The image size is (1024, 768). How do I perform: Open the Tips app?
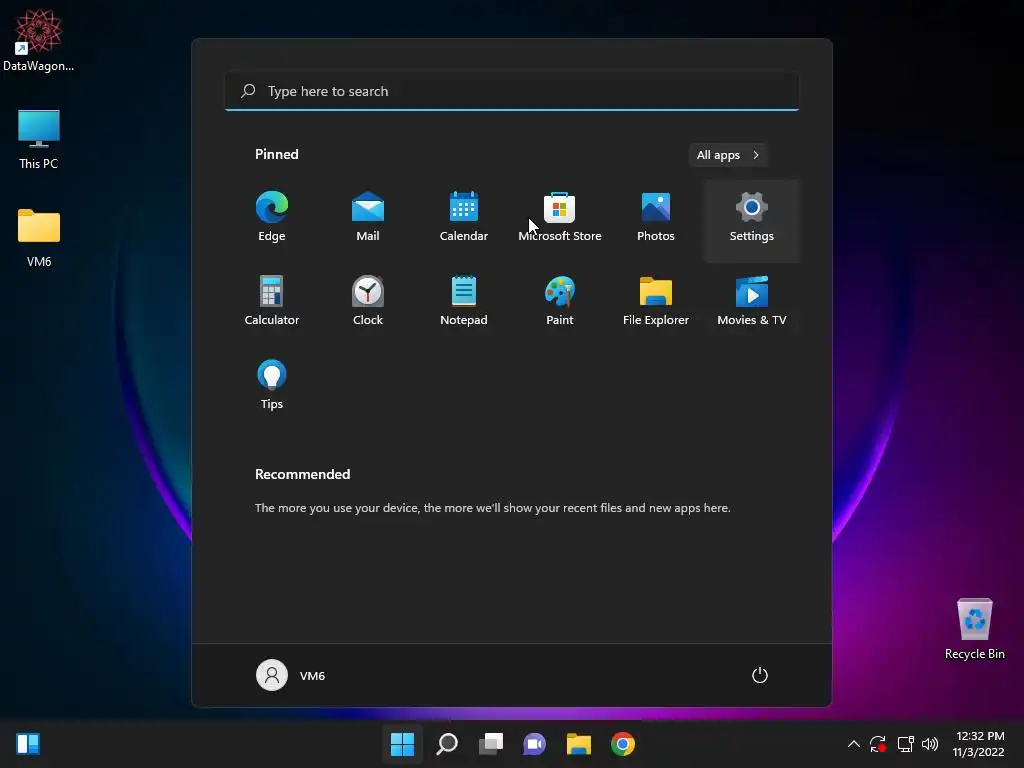click(x=272, y=385)
